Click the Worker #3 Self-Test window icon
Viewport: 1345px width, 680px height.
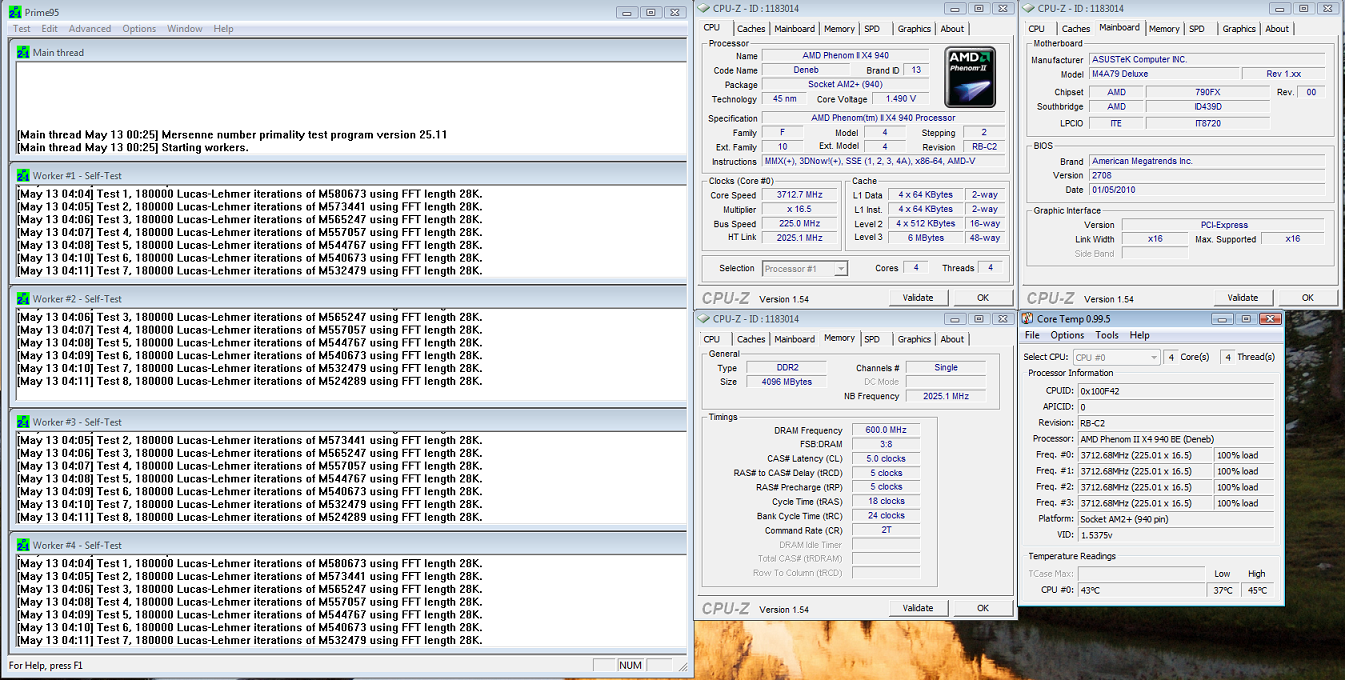pyautogui.click(x=23, y=422)
